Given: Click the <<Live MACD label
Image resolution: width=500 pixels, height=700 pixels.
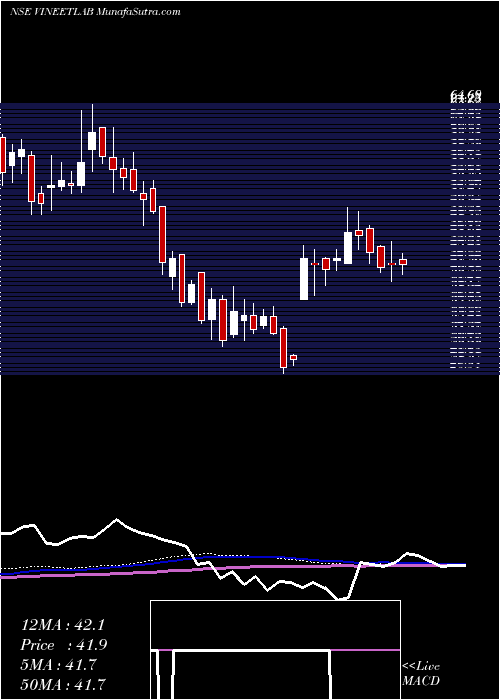Looking at the screenshot, I should (x=421, y=673).
